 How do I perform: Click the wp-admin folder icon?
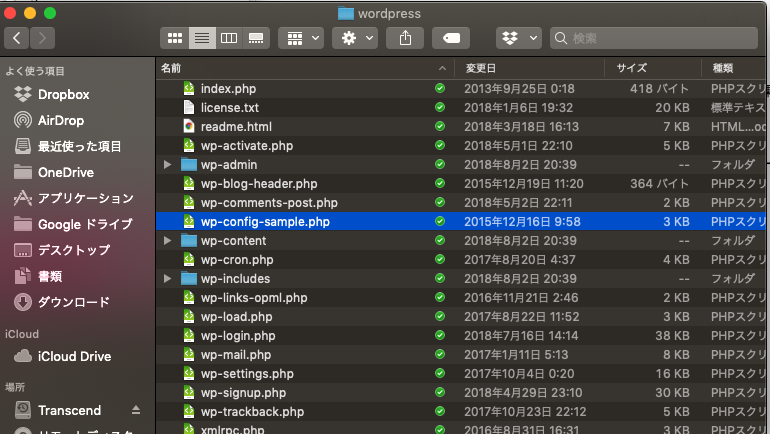[189, 164]
